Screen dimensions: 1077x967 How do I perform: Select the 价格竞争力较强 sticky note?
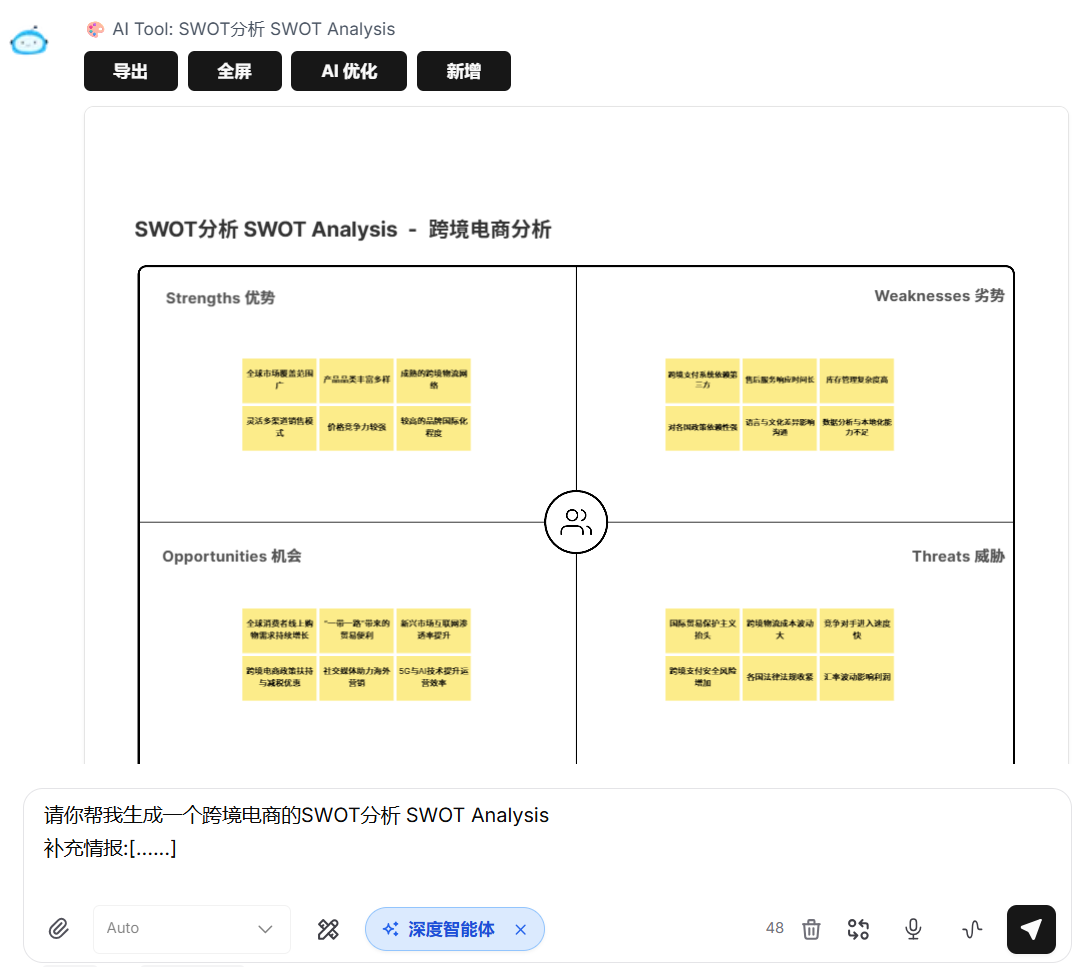pyautogui.click(x=356, y=427)
